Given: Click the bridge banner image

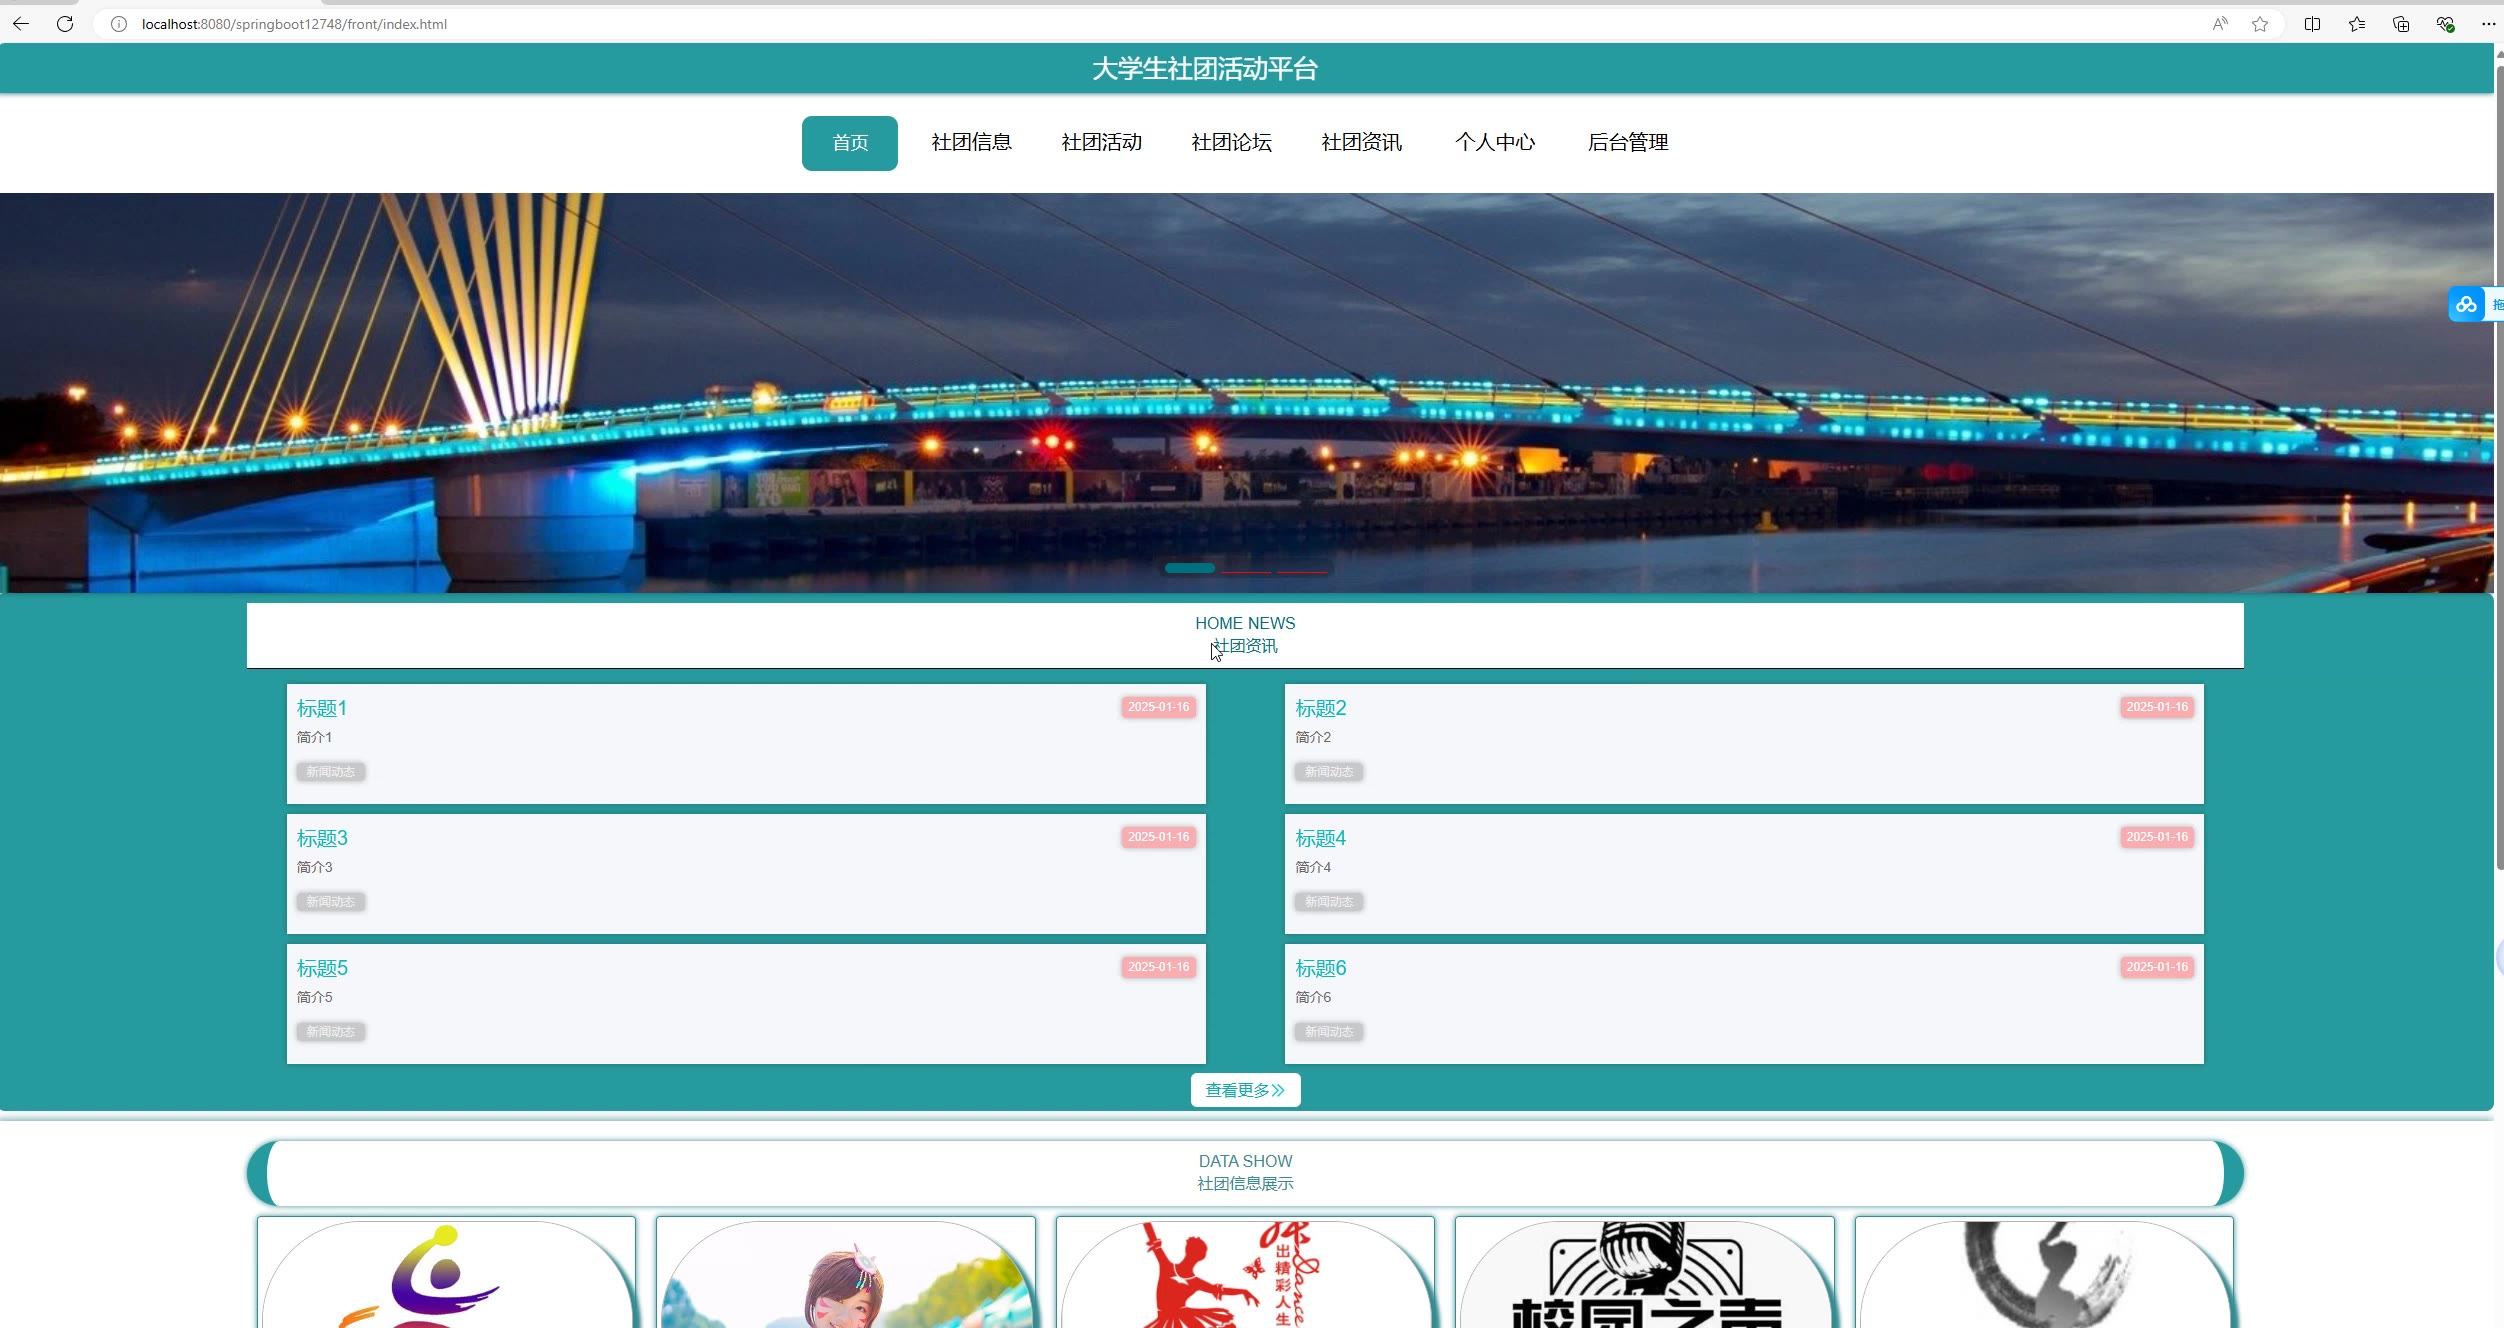Looking at the screenshot, I should [x=1246, y=393].
